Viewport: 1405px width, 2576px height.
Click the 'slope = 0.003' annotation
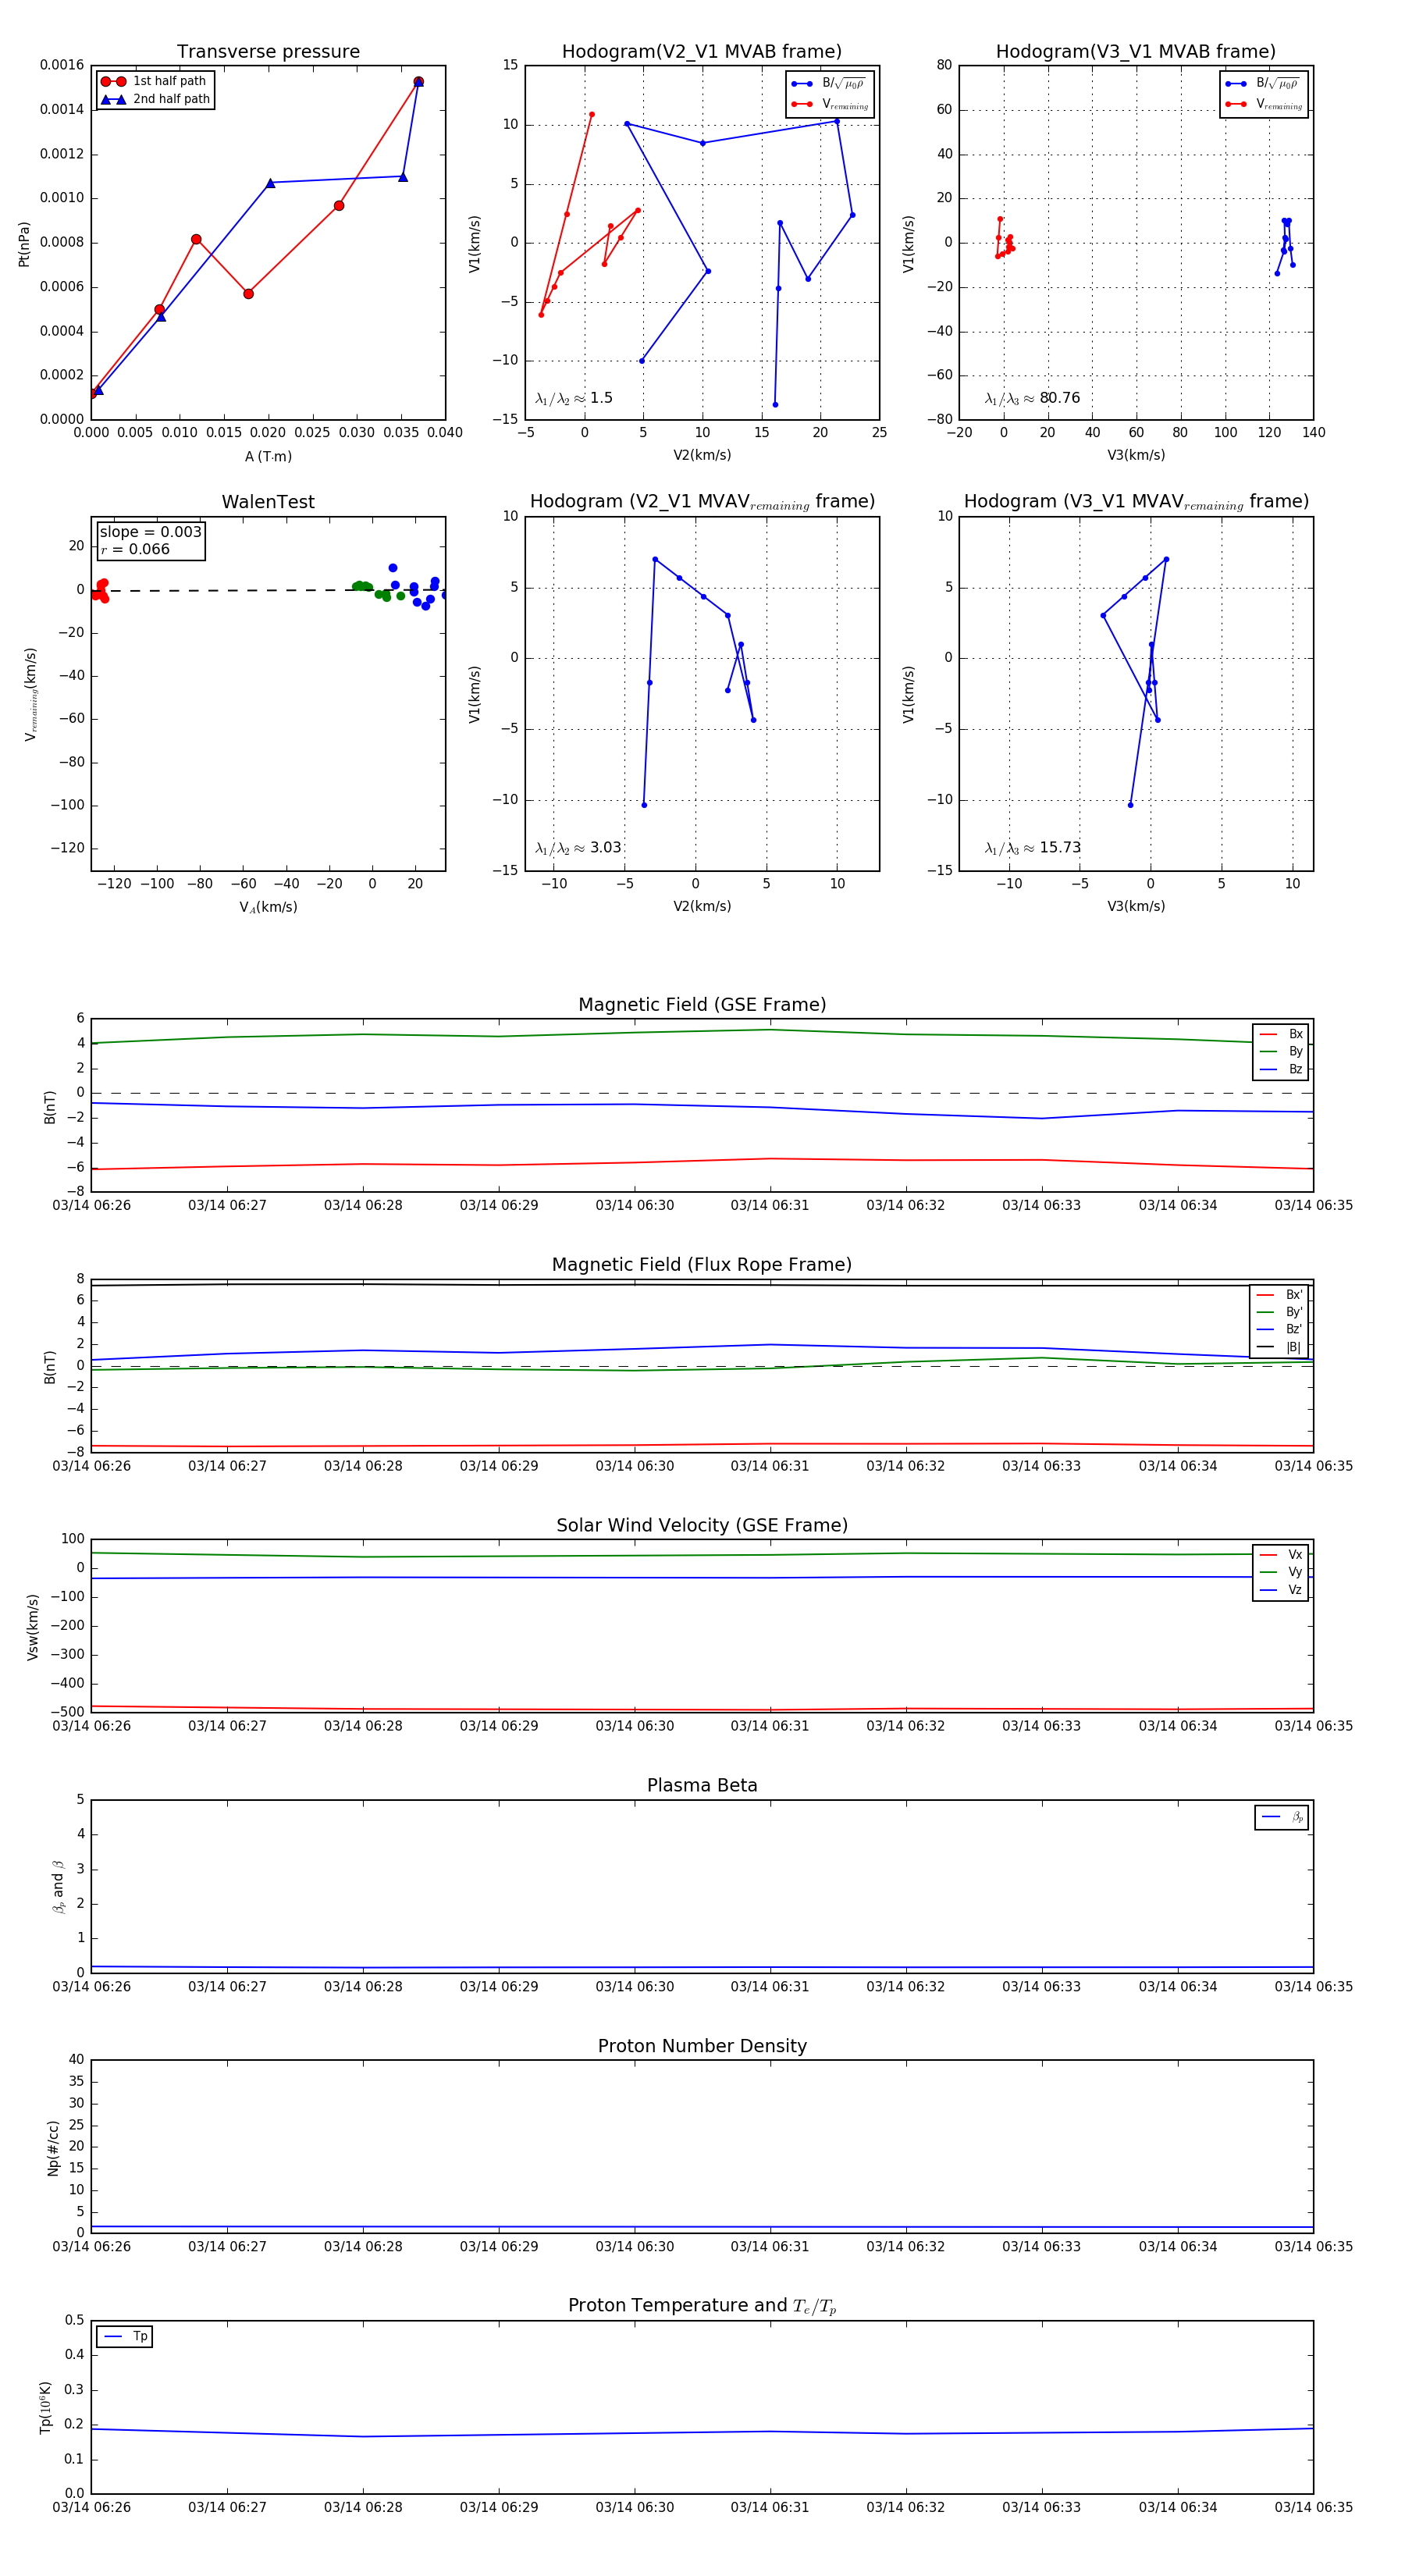[150, 532]
